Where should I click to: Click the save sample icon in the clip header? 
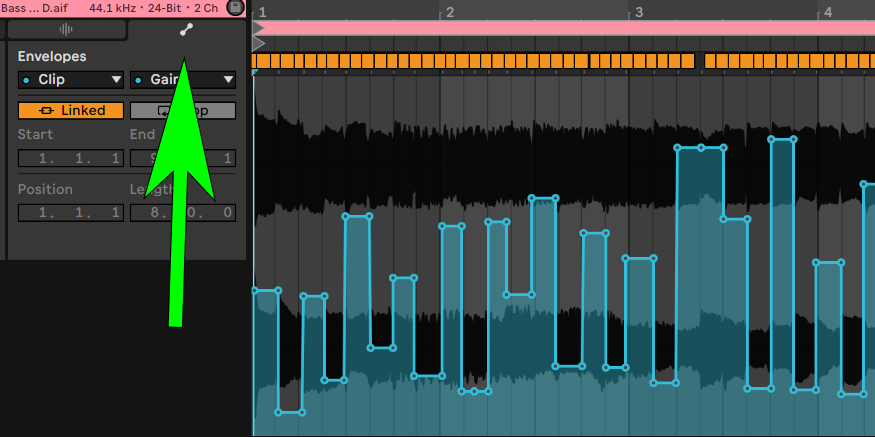coord(236,7)
